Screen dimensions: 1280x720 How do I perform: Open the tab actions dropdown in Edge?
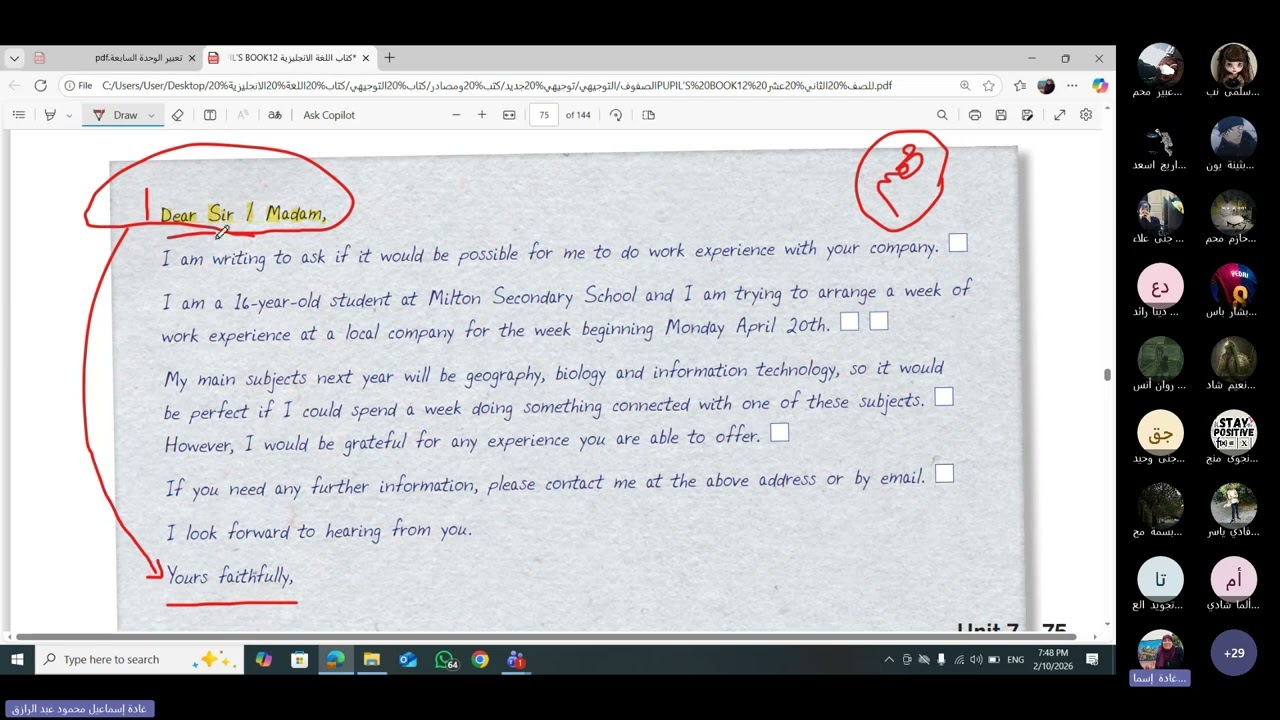pos(14,58)
